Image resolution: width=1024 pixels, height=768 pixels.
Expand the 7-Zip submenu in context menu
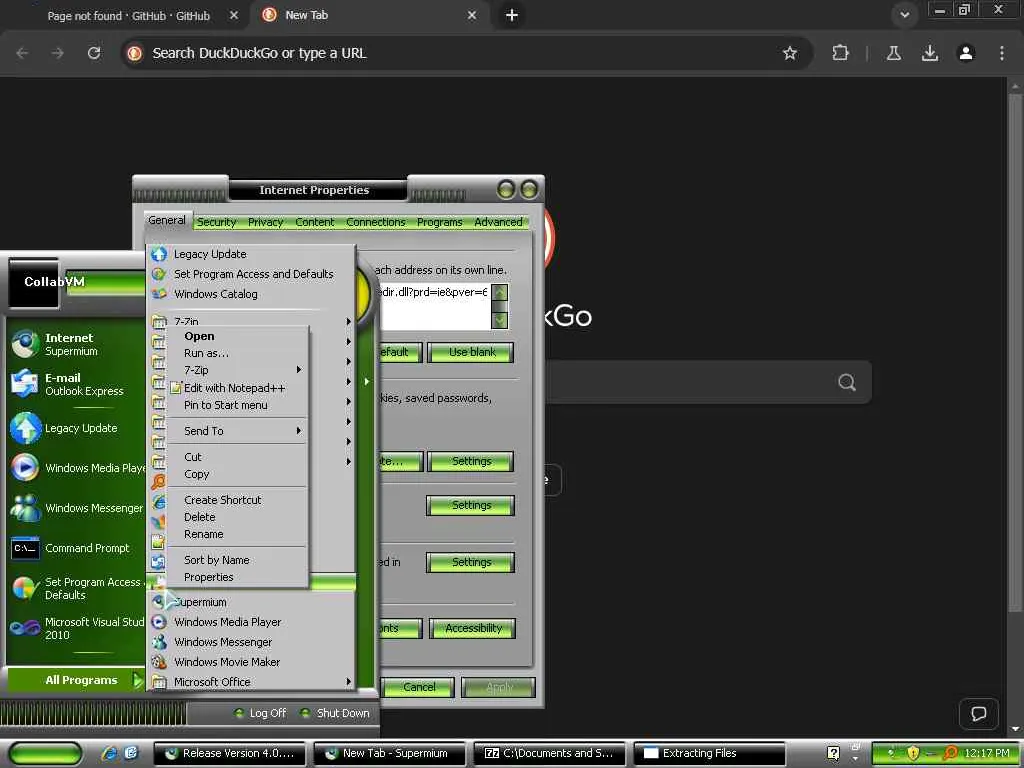[x=237, y=370]
